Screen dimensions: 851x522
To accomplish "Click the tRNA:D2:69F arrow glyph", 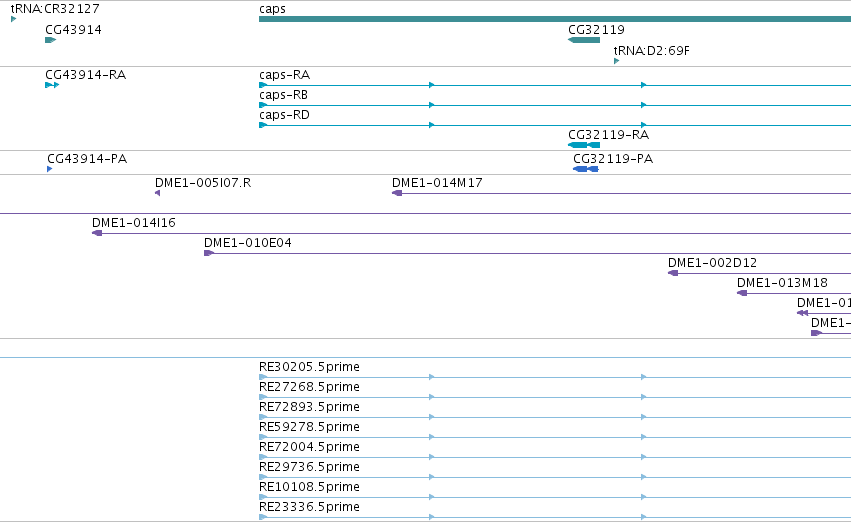I will click(x=617, y=61).
